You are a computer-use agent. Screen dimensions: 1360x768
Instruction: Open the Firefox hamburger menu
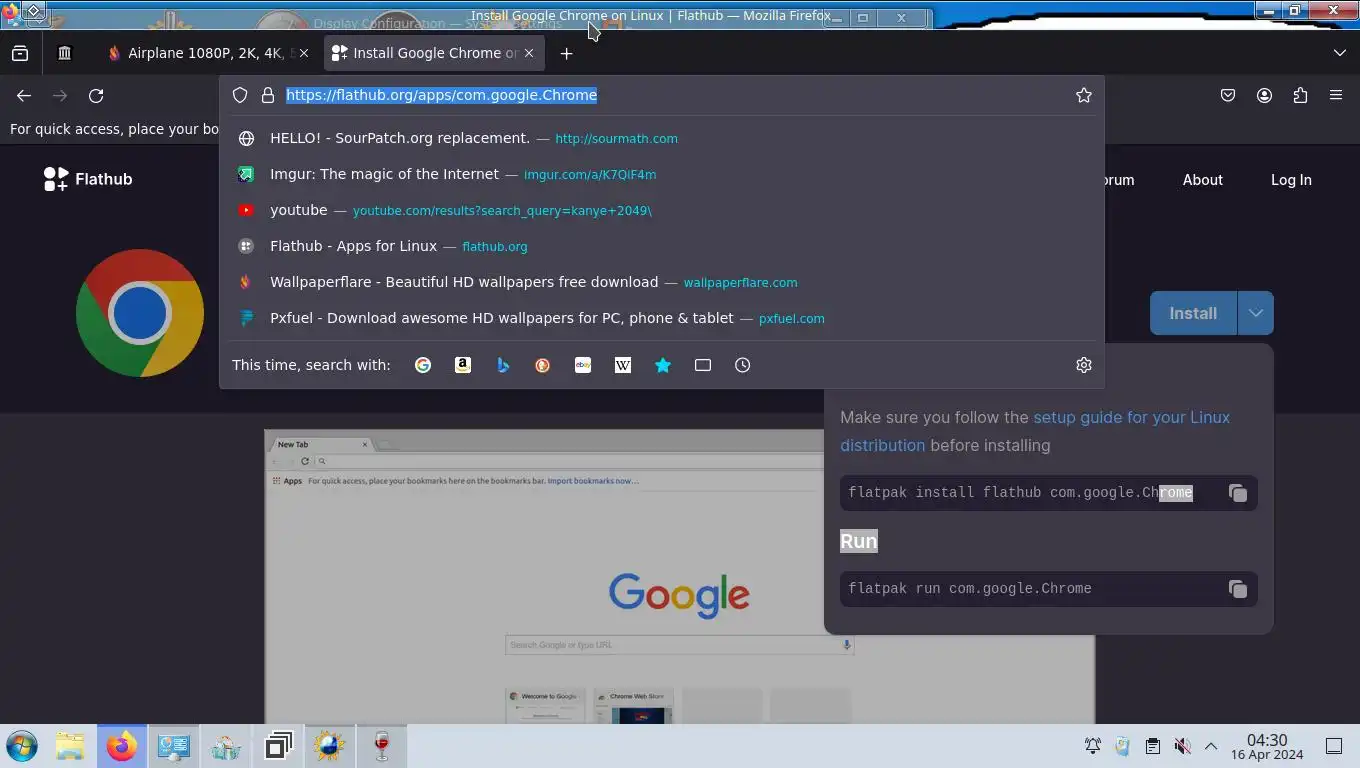(x=1336, y=96)
